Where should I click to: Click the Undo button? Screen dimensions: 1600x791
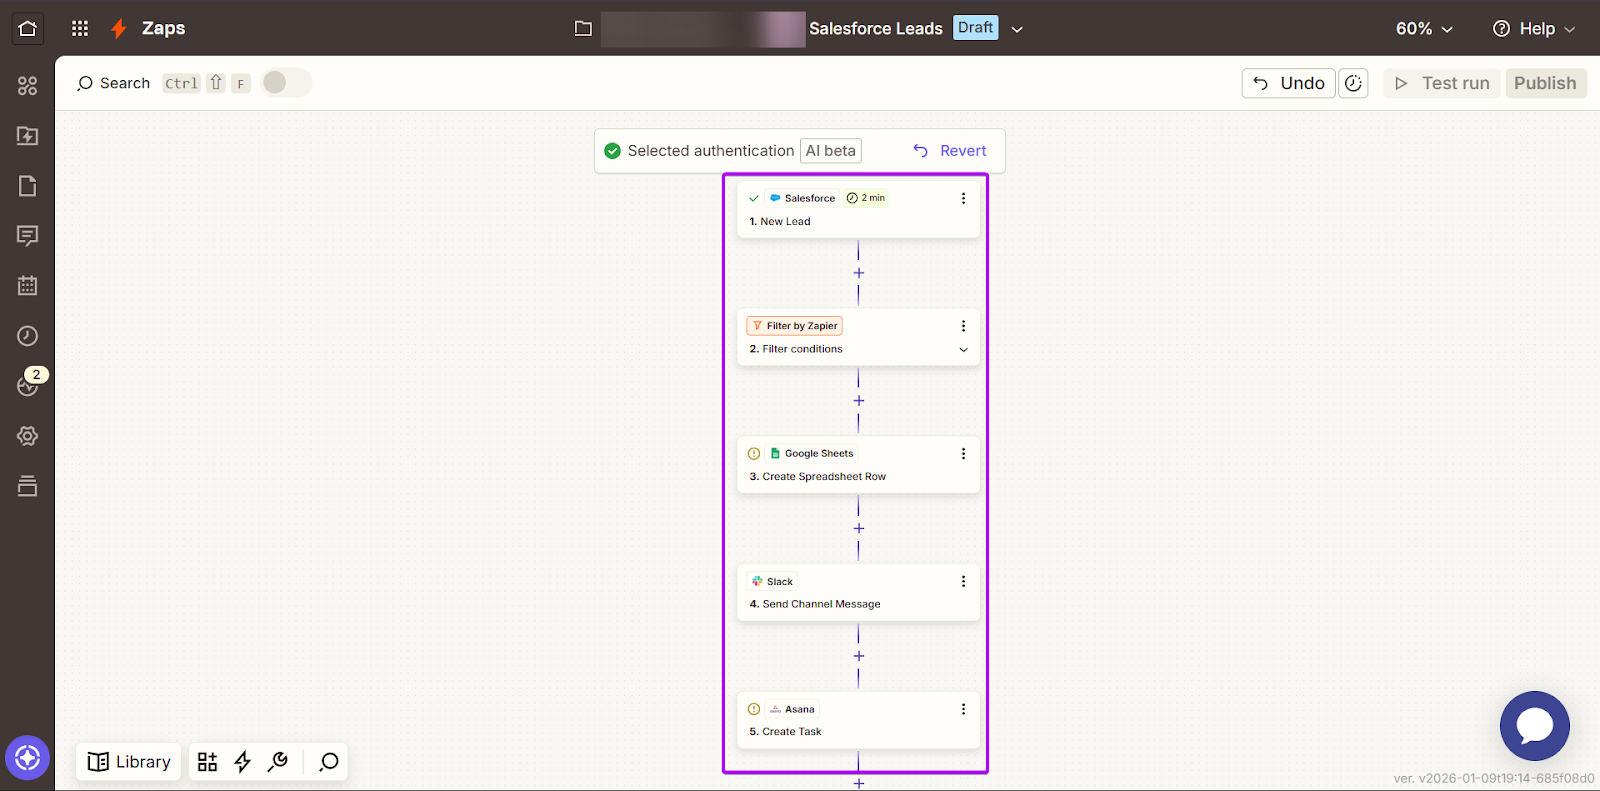point(1288,83)
